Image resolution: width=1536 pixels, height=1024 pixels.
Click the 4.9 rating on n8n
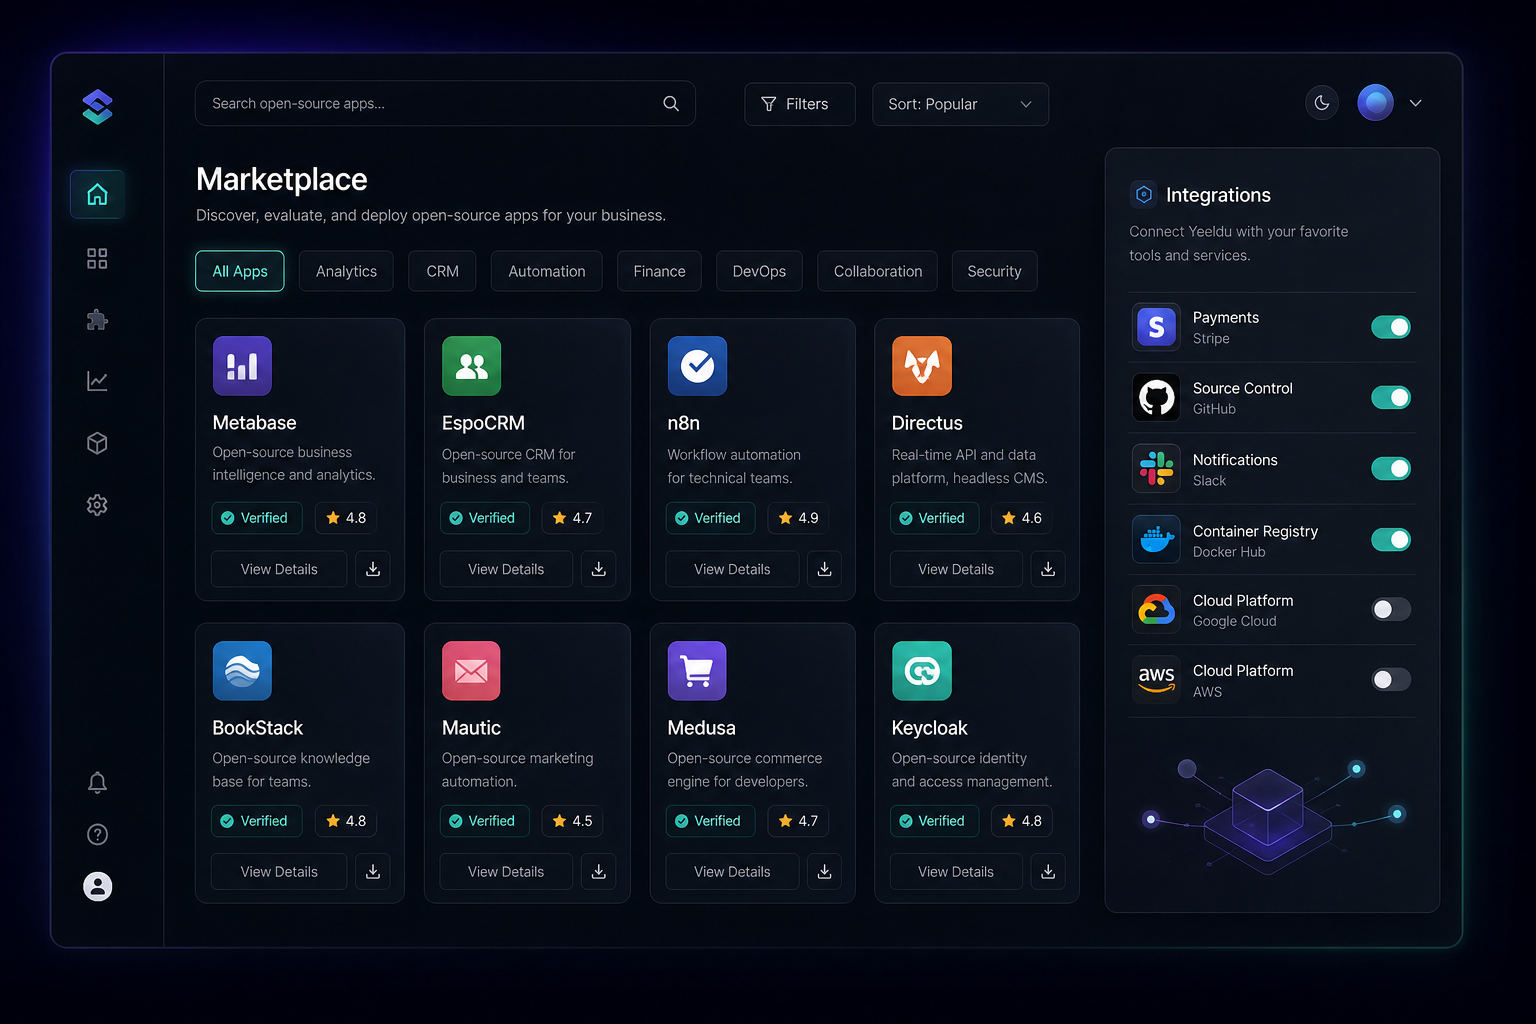[x=799, y=518]
